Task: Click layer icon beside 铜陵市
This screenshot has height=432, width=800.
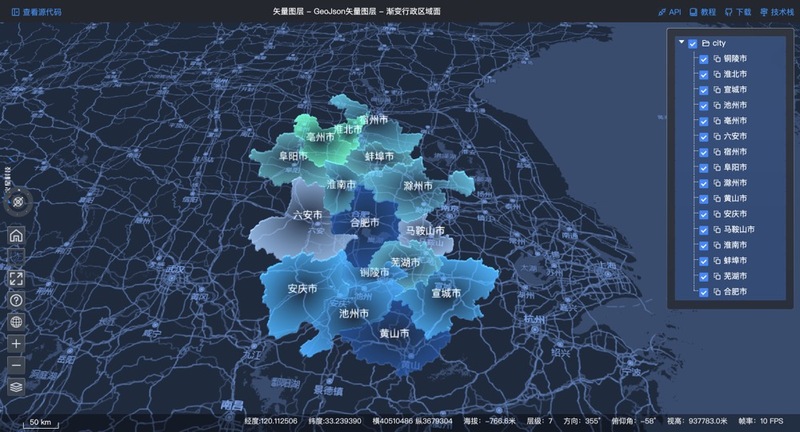Action: pyautogui.click(x=717, y=59)
